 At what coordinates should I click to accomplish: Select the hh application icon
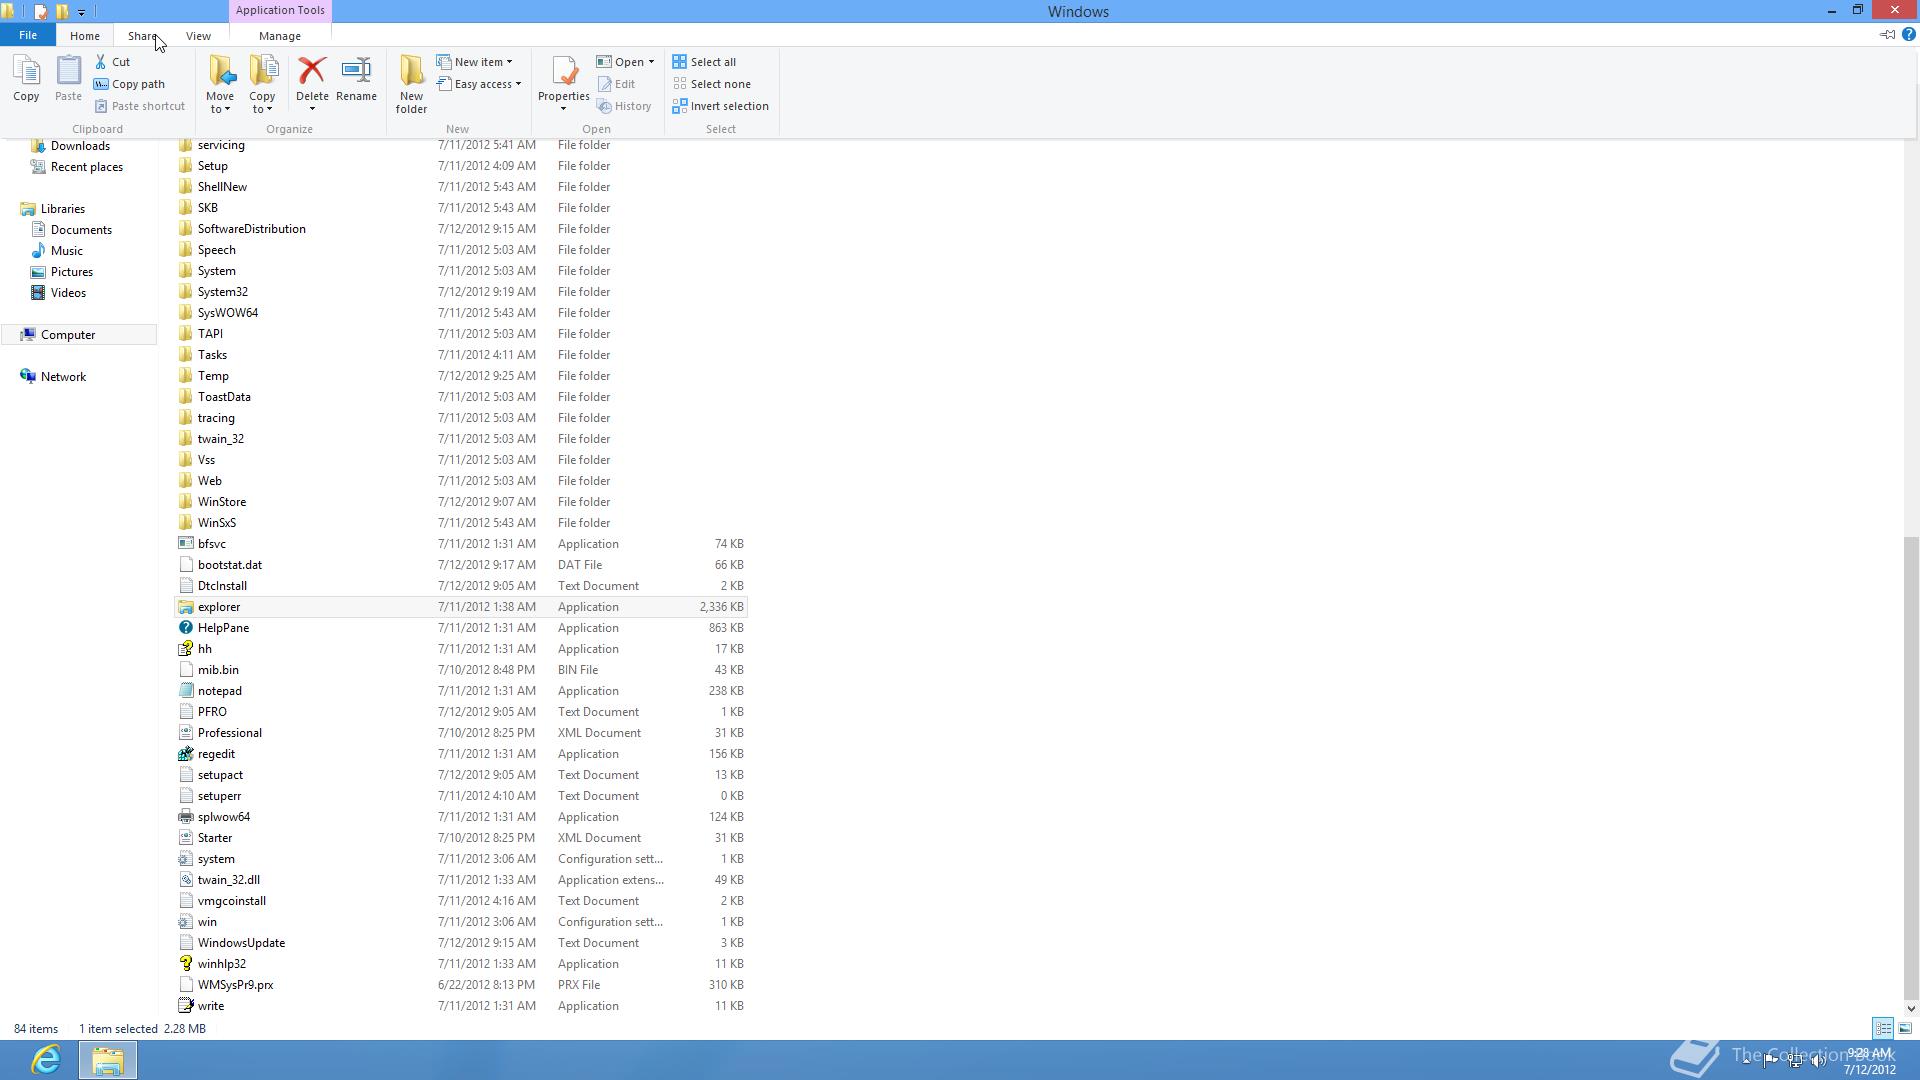coord(185,649)
